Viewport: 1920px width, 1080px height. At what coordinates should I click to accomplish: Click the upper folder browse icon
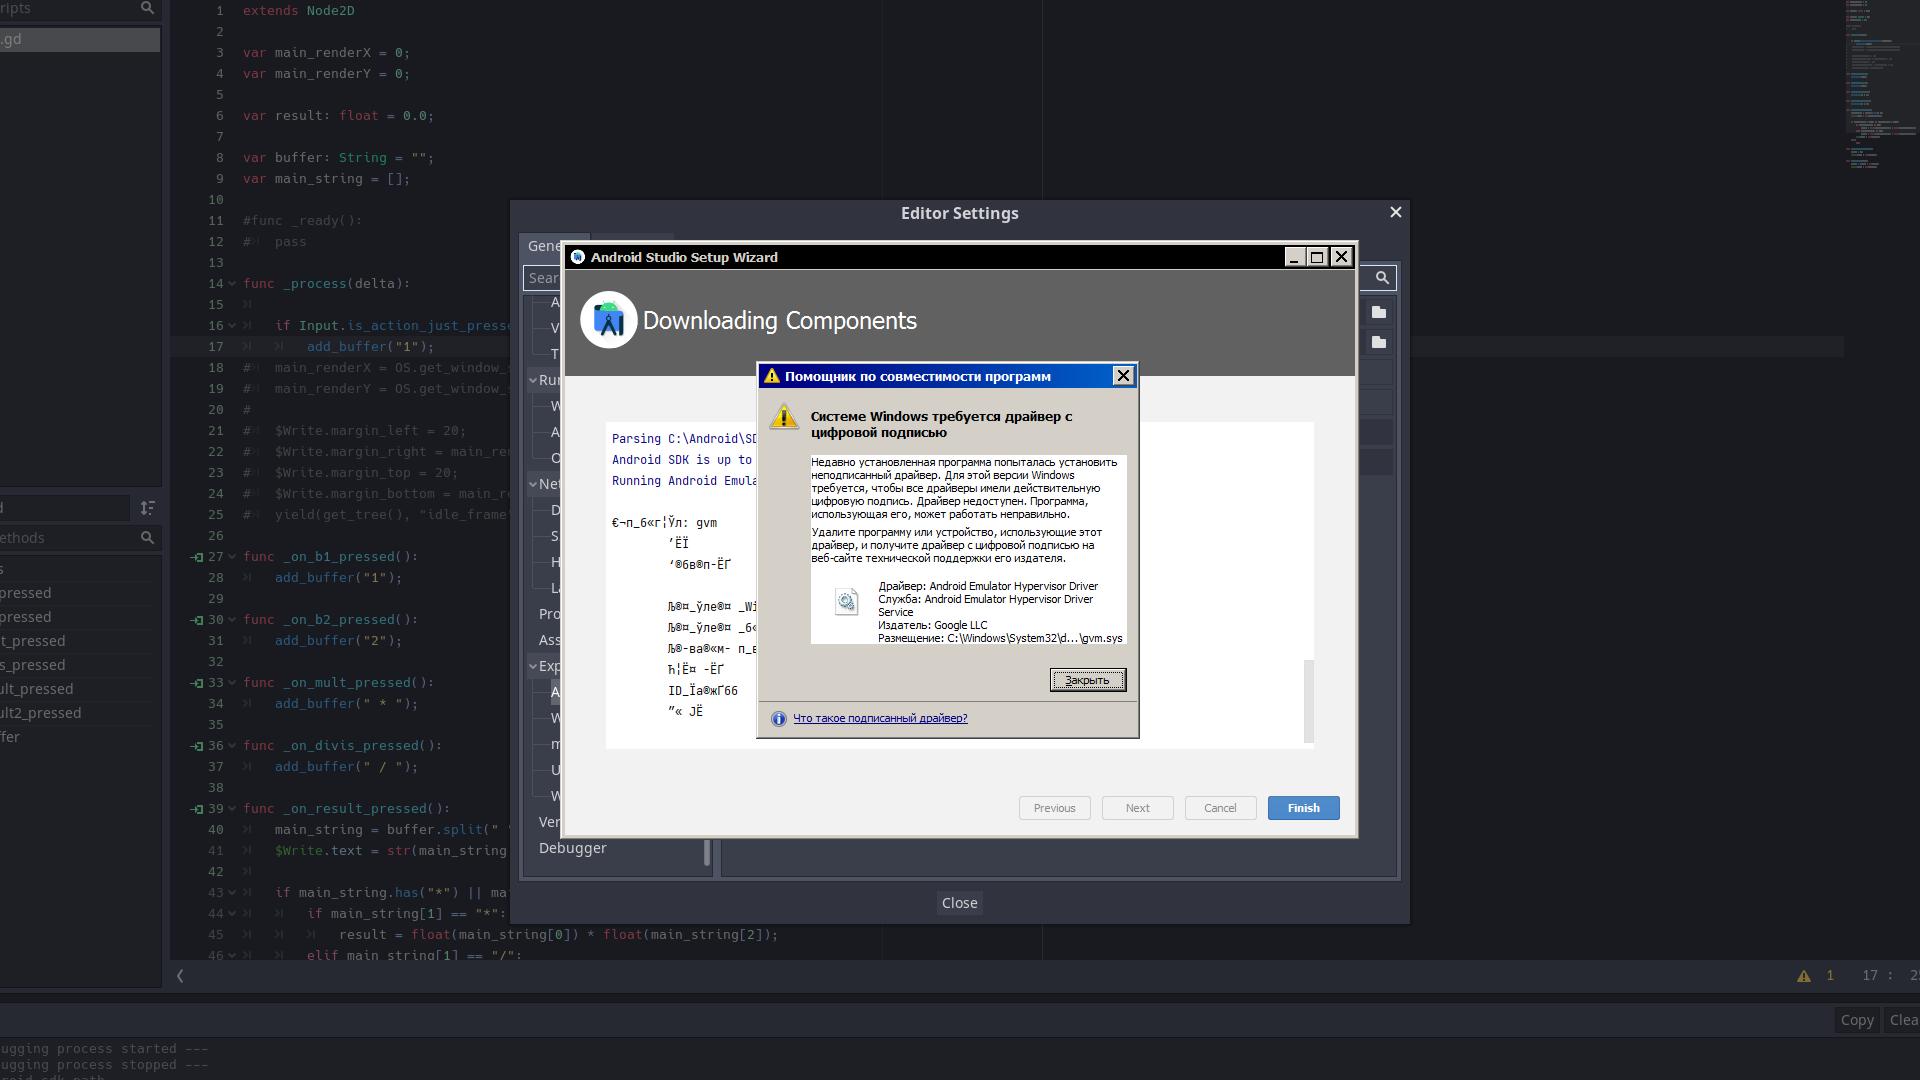[x=1379, y=312]
